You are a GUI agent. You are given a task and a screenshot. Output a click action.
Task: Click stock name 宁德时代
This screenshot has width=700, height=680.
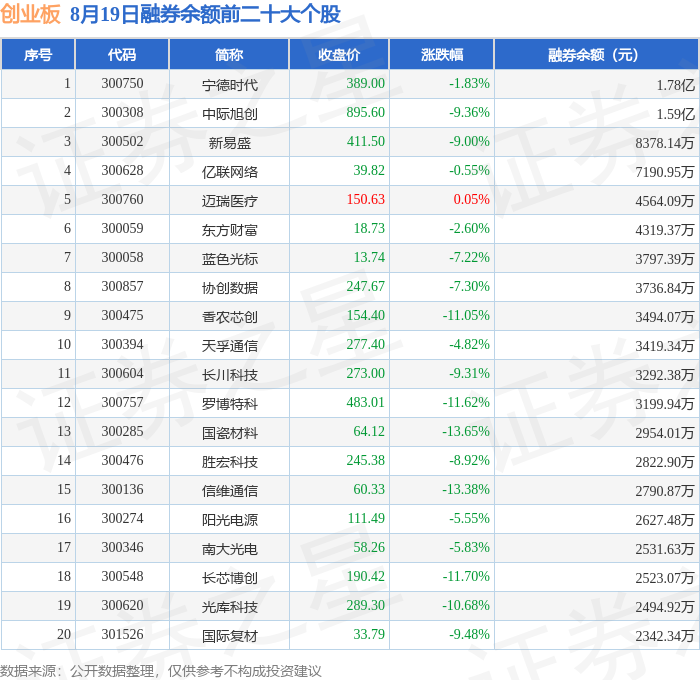pos(229,85)
